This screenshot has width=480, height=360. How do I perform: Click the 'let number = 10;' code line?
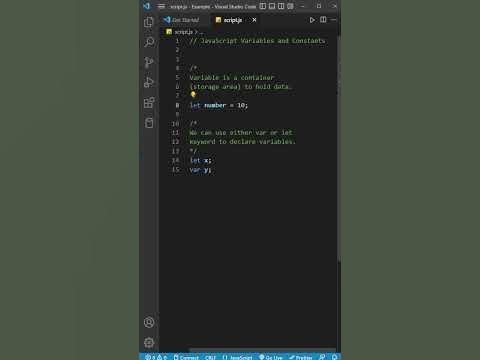(219, 105)
